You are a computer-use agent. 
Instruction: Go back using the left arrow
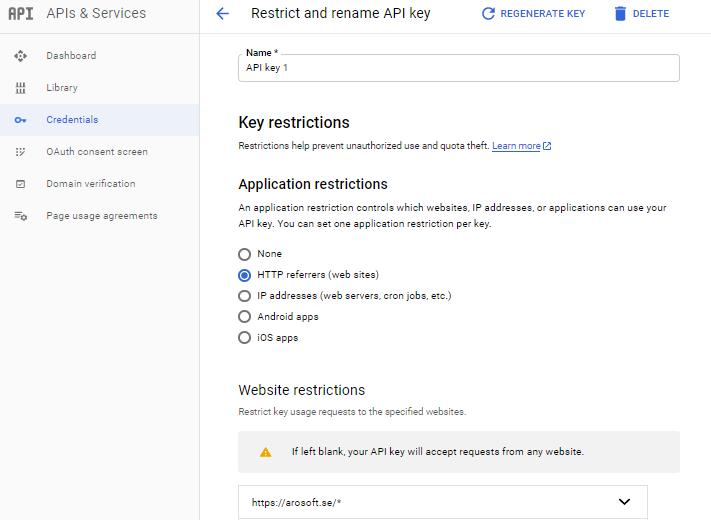click(223, 14)
